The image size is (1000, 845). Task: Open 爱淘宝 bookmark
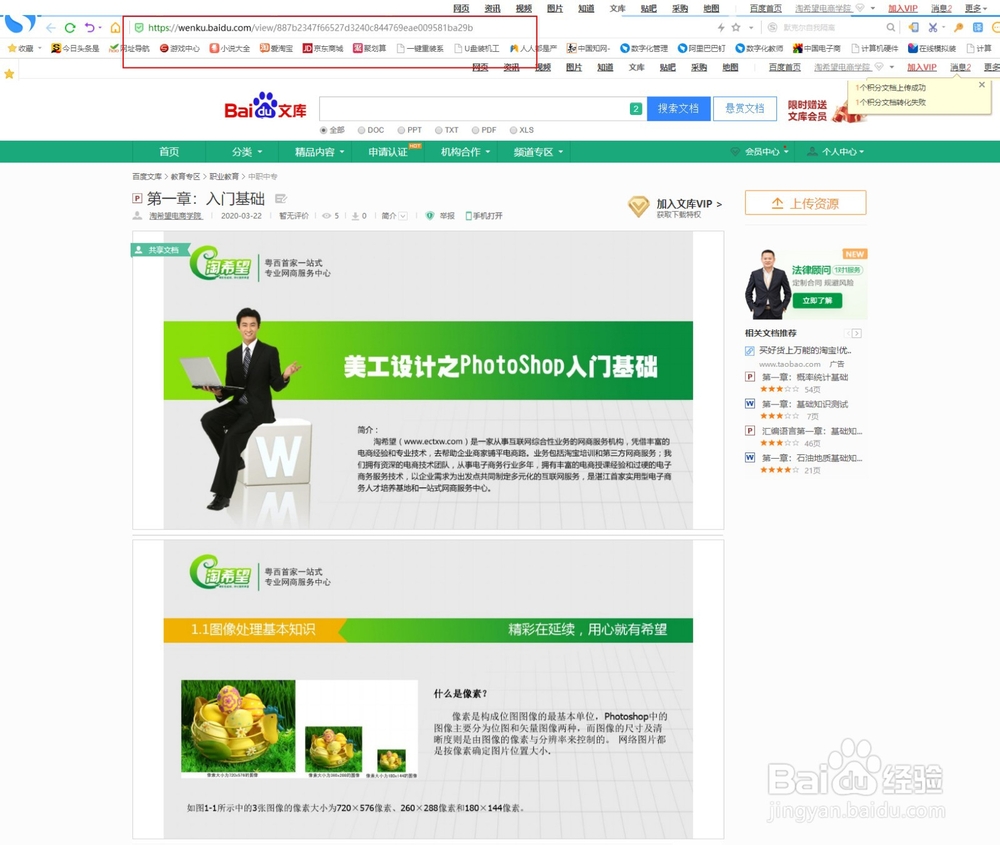pos(276,48)
